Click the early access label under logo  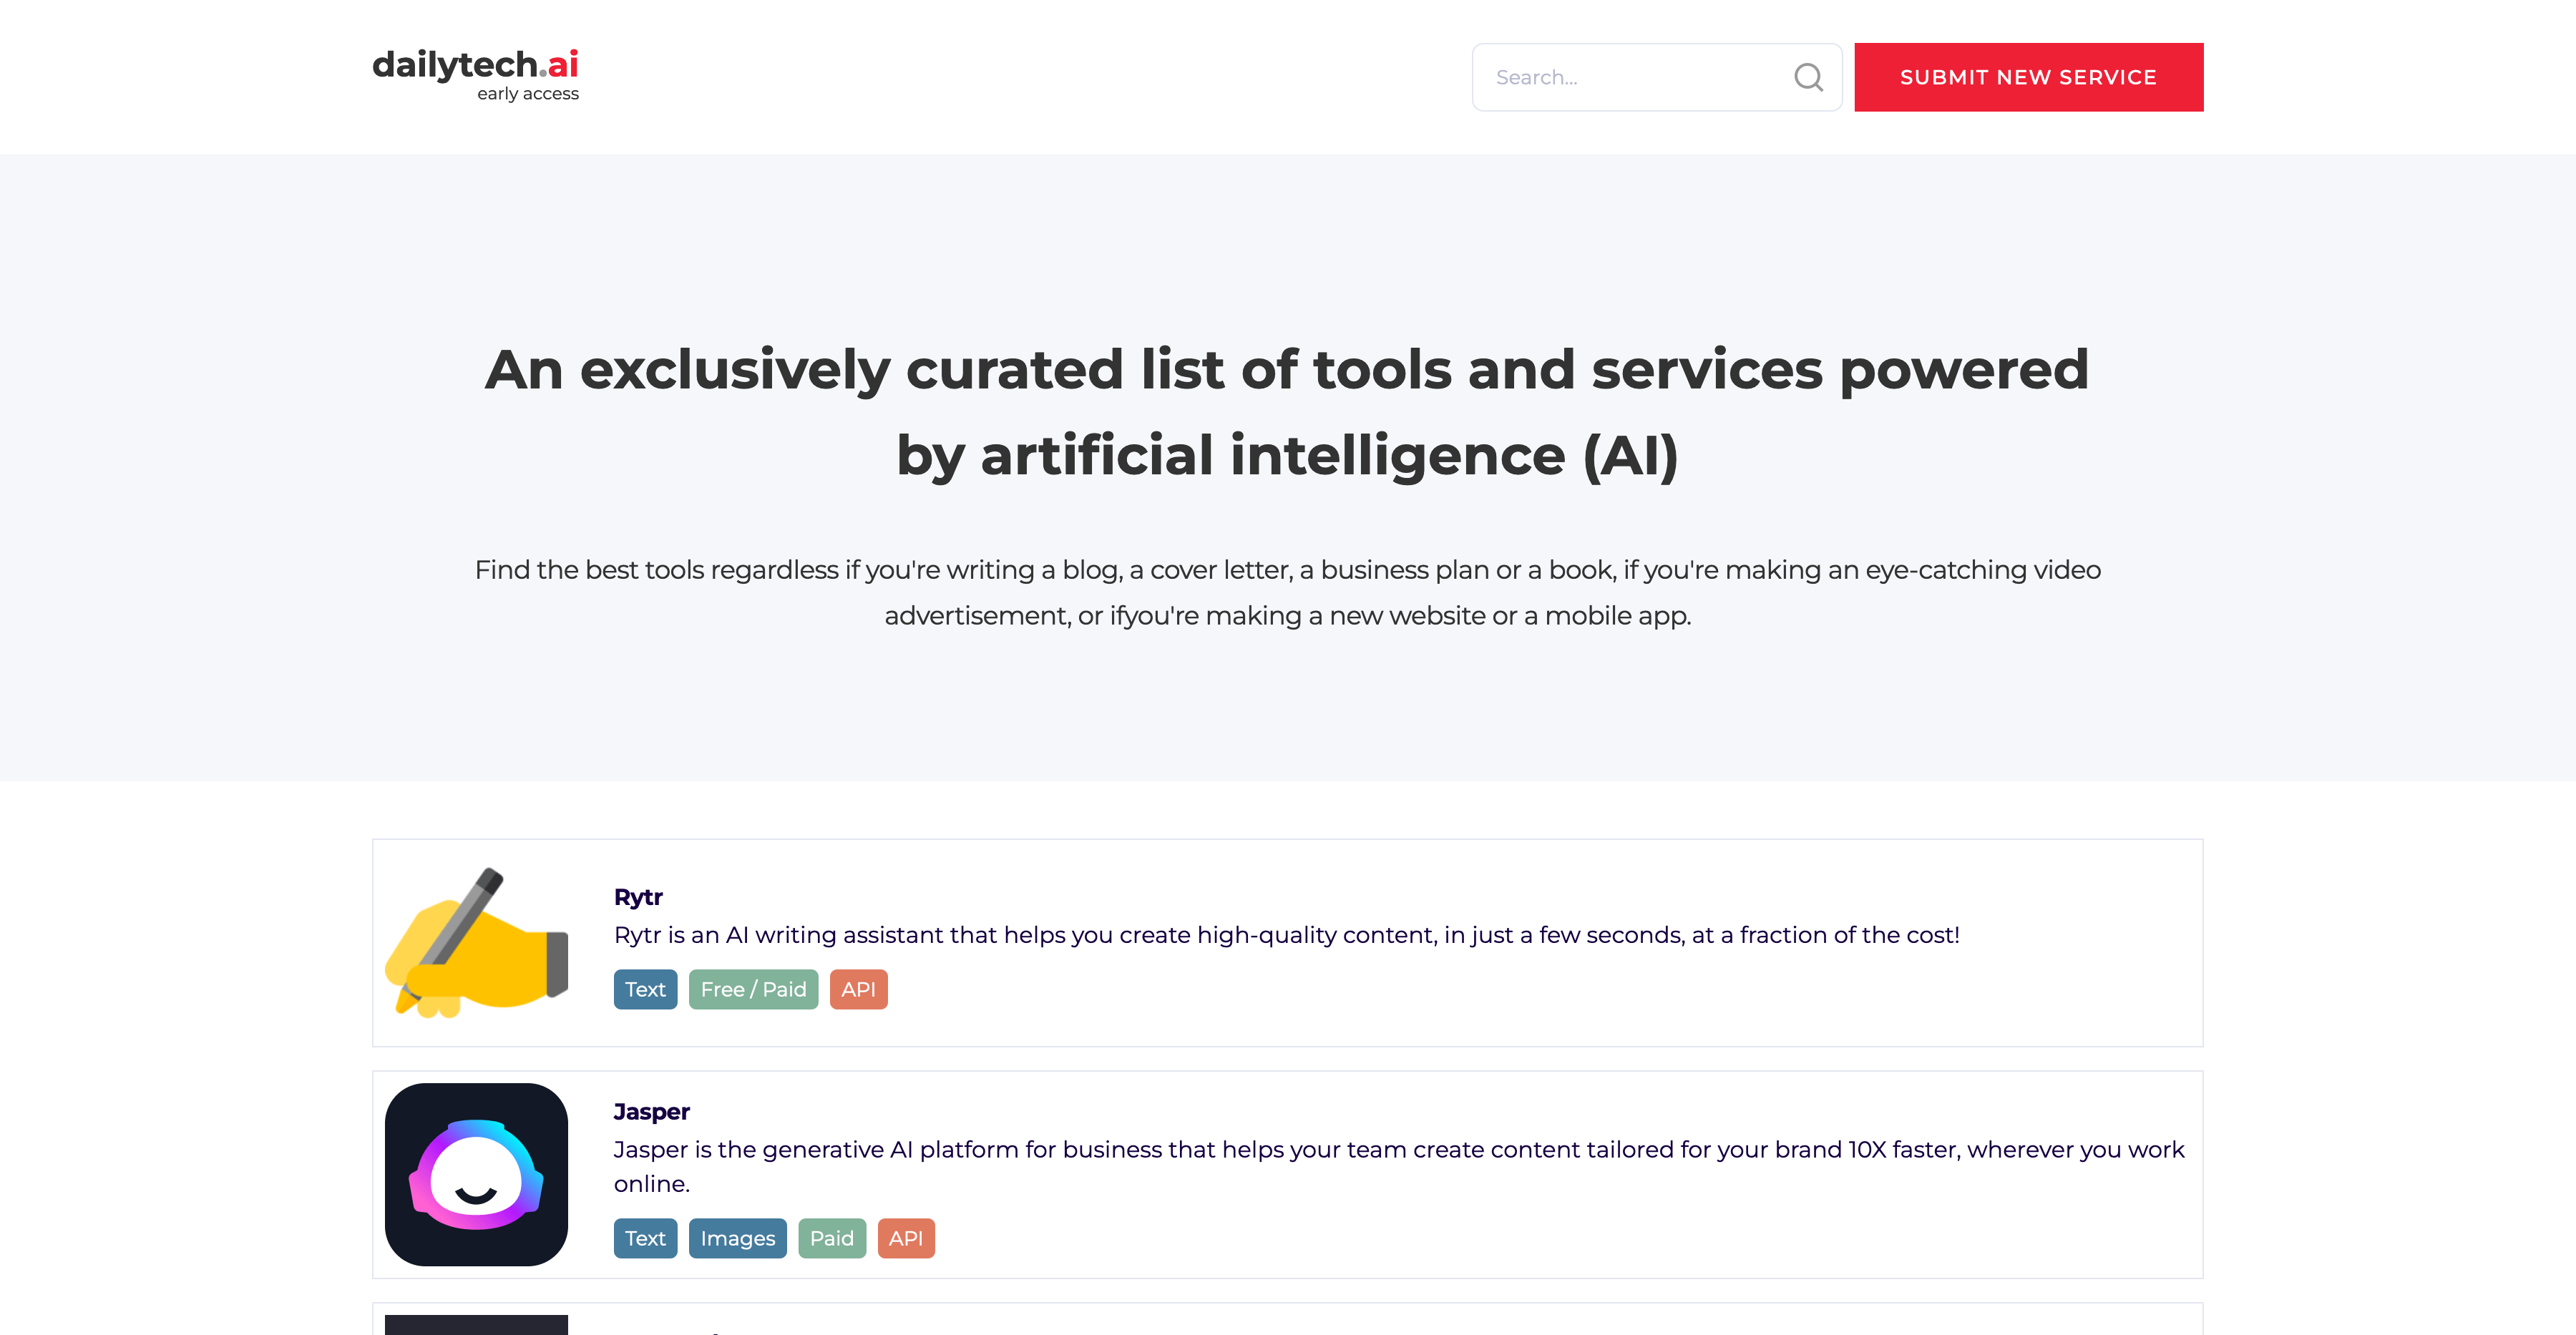click(528, 94)
